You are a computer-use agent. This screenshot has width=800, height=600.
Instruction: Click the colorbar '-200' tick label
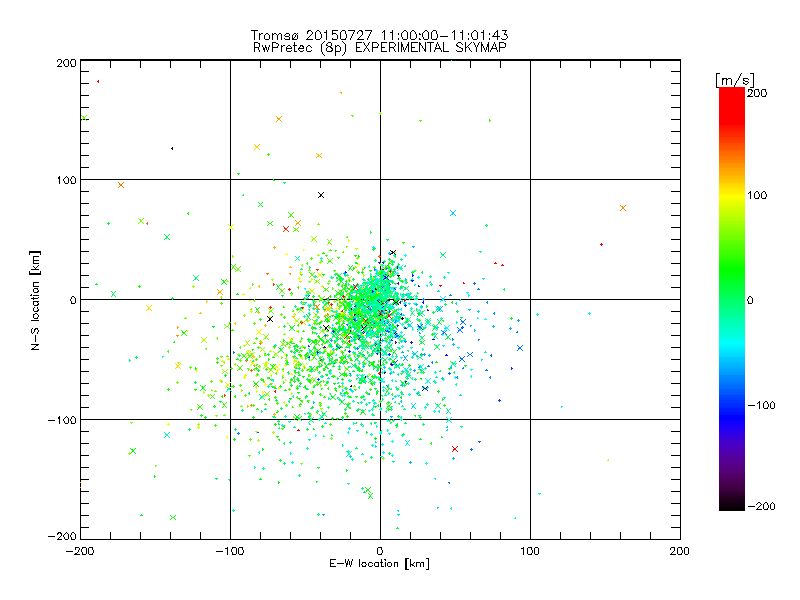(x=761, y=507)
